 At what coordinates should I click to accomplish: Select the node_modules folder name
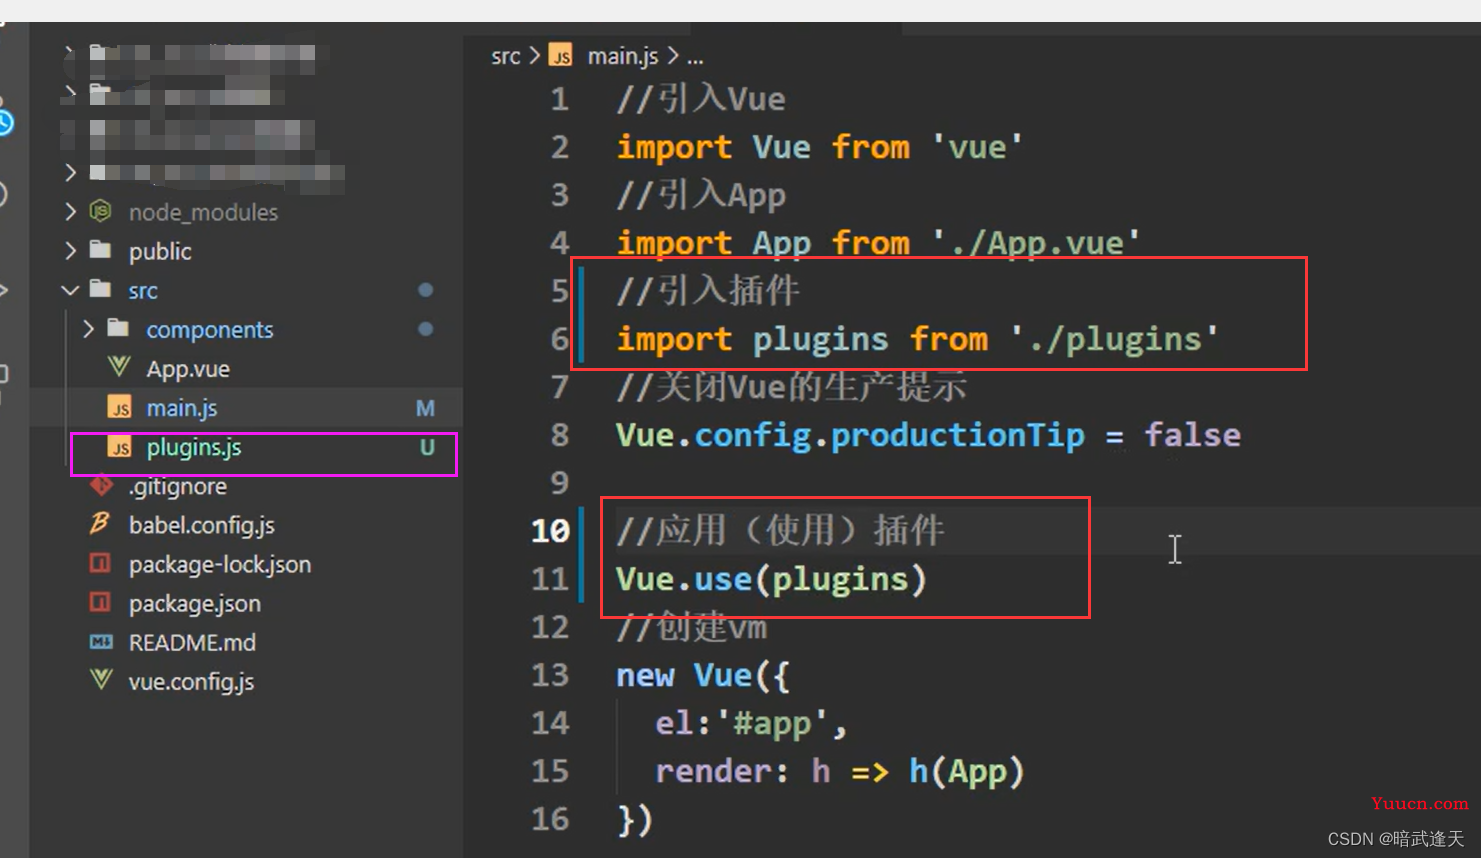203,212
